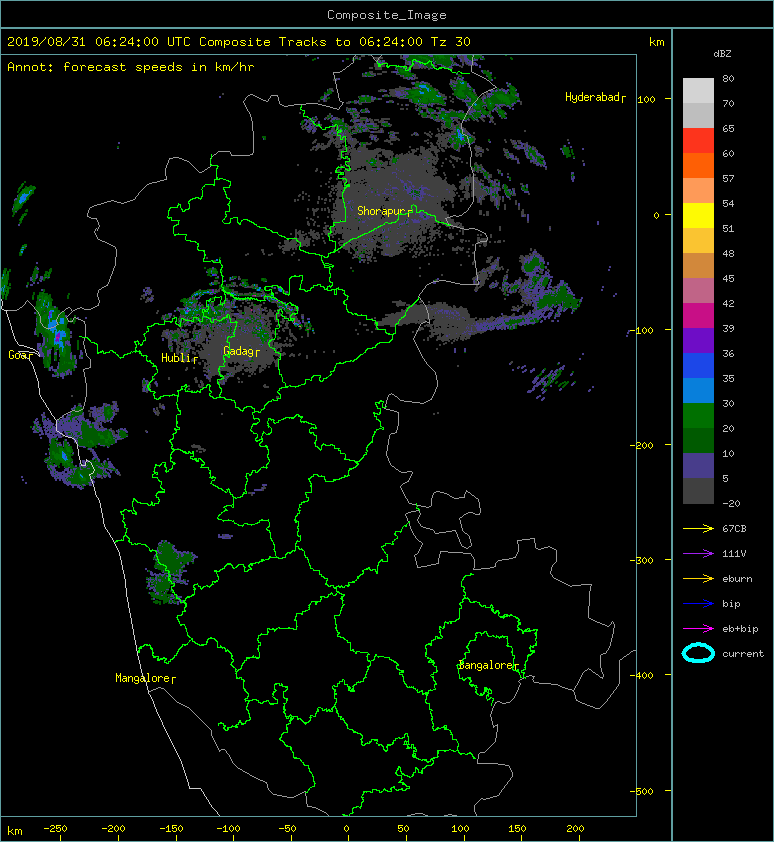Click the 'current' legend label
Image resolution: width=774 pixels, height=842 pixels.
(743, 654)
